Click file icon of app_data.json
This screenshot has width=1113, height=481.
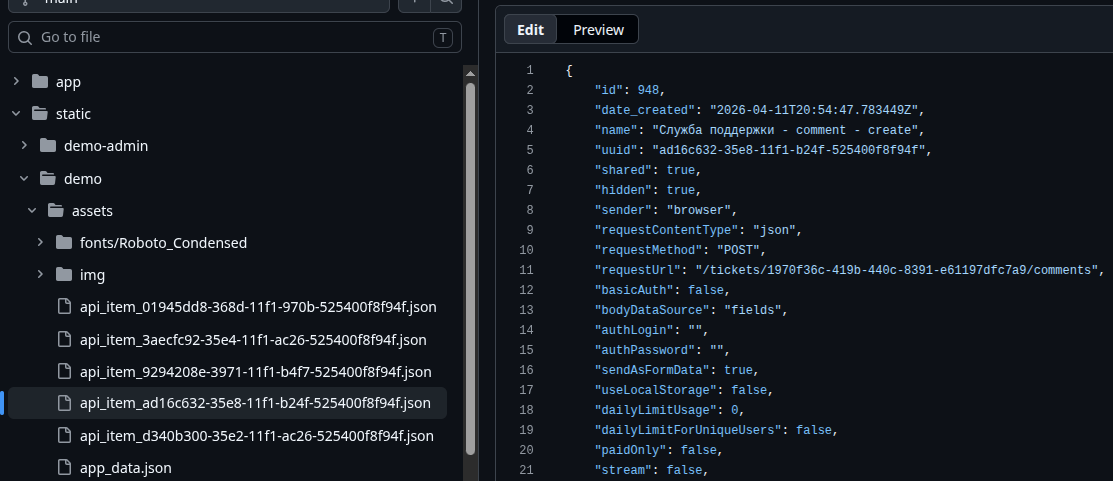pyautogui.click(x=65, y=468)
